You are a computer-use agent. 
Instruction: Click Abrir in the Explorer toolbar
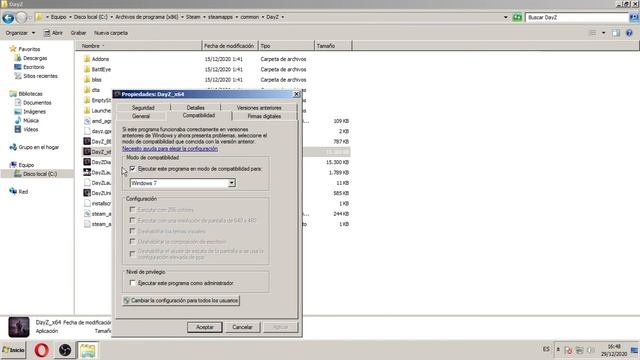53,33
